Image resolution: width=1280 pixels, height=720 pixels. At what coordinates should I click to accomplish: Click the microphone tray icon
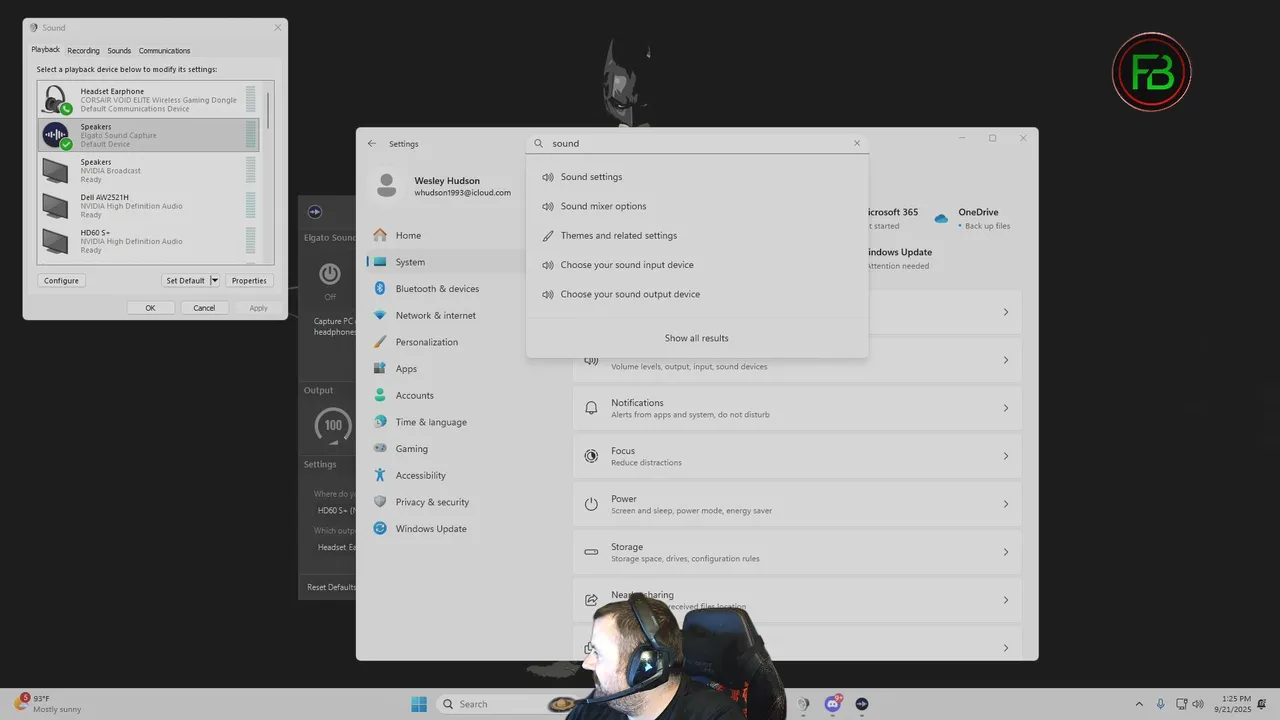pyautogui.click(x=1161, y=704)
